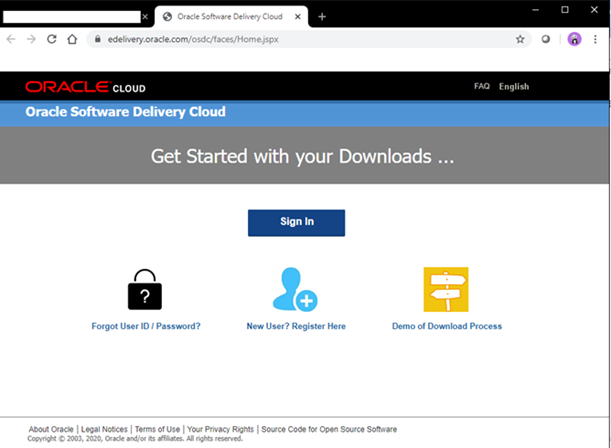Open Forgot User ID / Password link
This screenshot has width=611, height=448.
pos(146,326)
